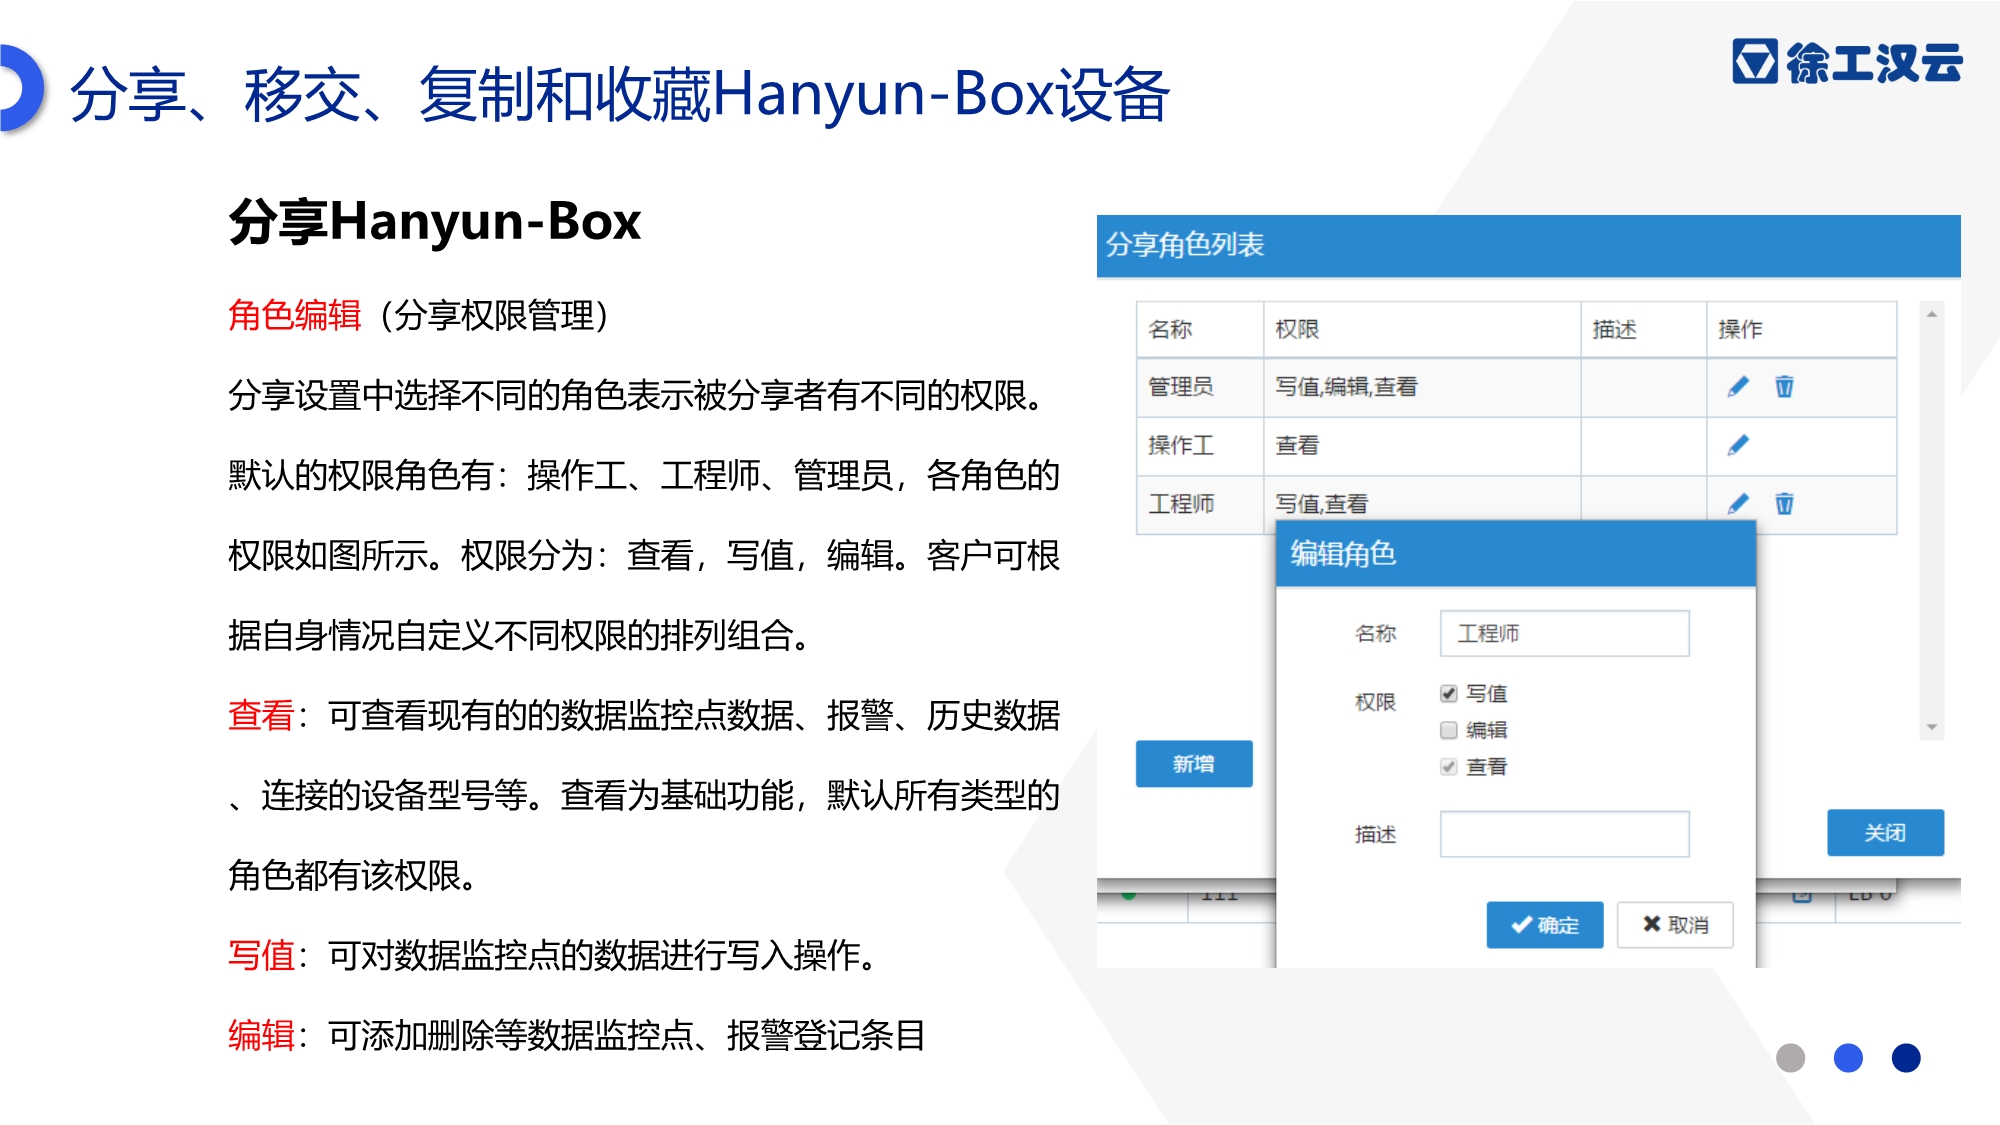
Task: Click the gray slide indicator dot
Action: coord(1790,1058)
